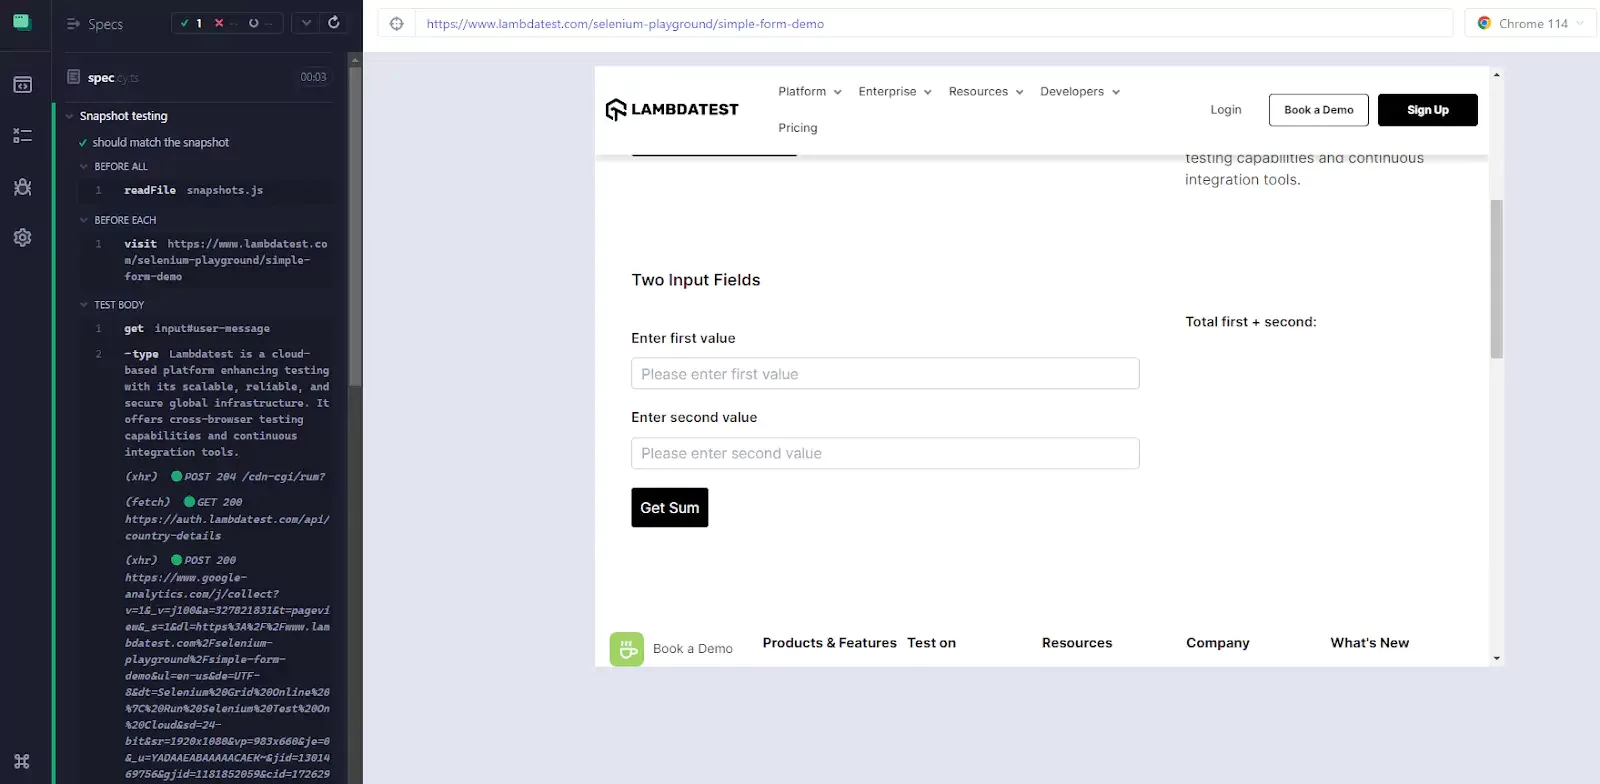Viewport: 1600px width, 784px height.
Task: Click the 00:03 duration badge
Action: (x=313, y=77)
